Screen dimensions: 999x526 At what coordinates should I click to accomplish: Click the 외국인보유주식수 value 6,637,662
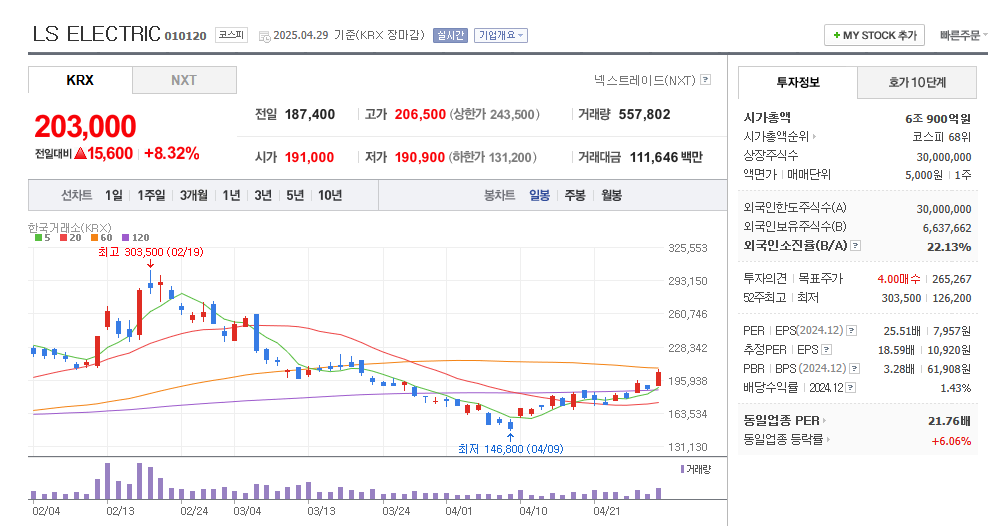click(x=947, y=228)
